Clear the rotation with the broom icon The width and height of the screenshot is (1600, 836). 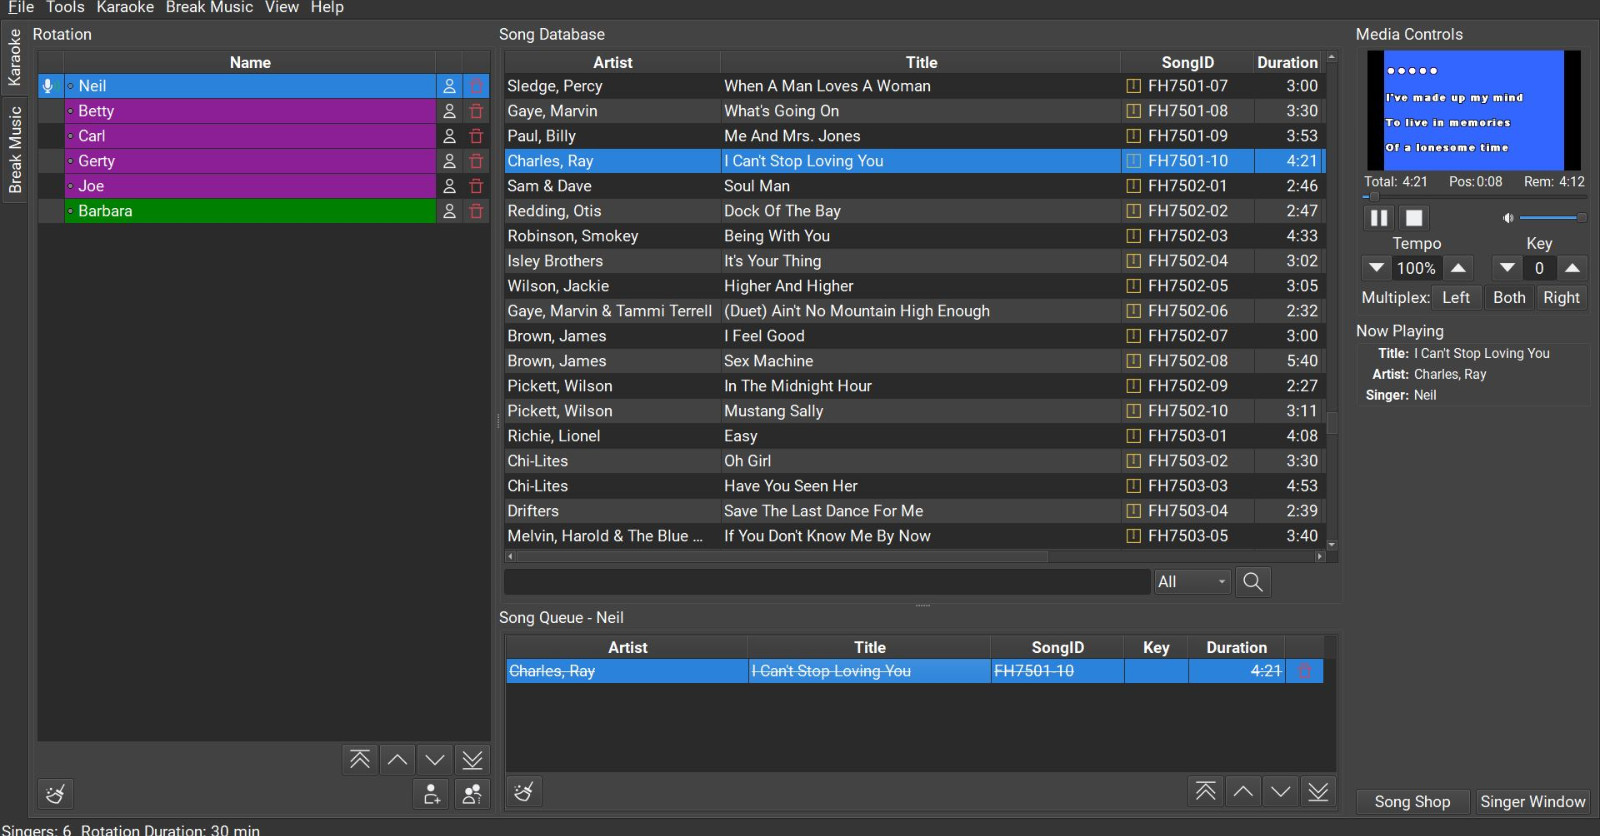[56, 794]
